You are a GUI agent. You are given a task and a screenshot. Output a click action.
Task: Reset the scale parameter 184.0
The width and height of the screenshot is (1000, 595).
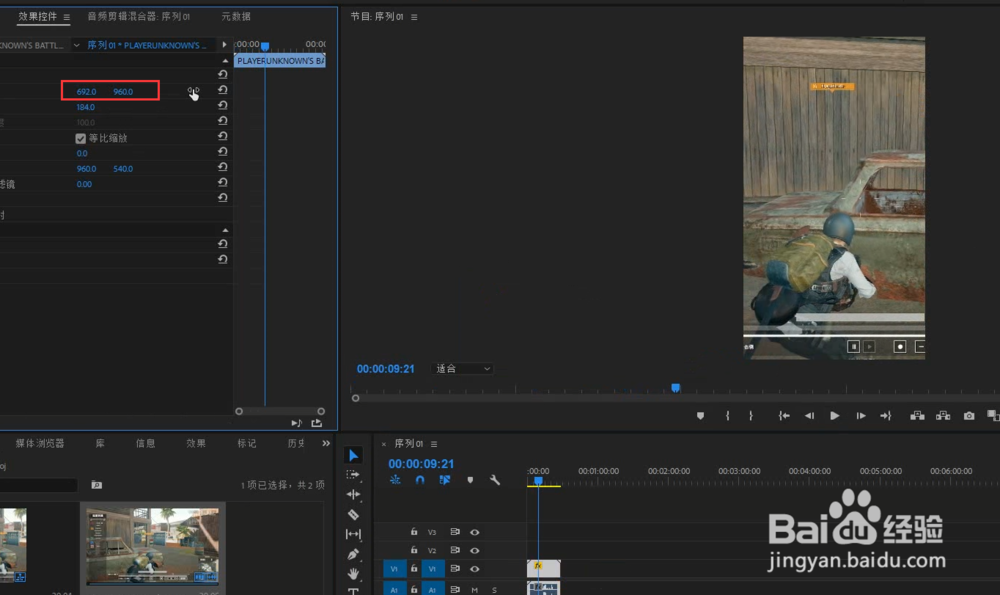pyautogui.click(x=223, y=106)
